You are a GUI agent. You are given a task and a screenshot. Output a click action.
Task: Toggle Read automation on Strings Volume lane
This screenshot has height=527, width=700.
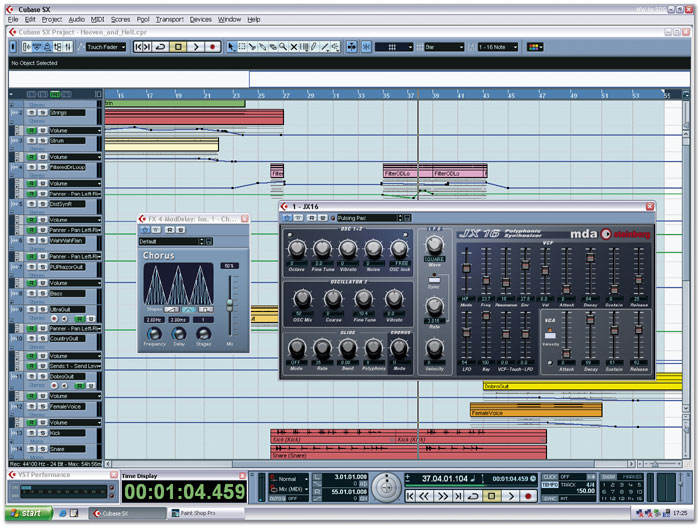coord(32,130)
